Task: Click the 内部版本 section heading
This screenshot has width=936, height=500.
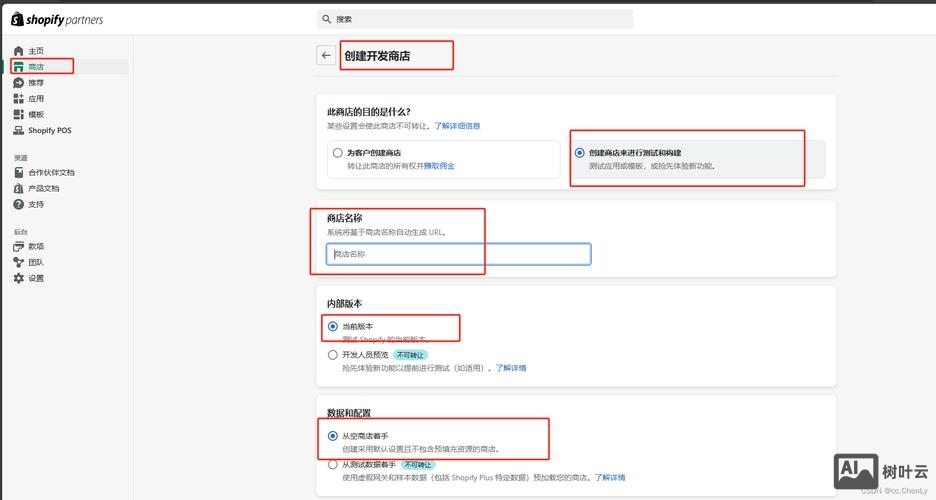Action: click(344, 304)
